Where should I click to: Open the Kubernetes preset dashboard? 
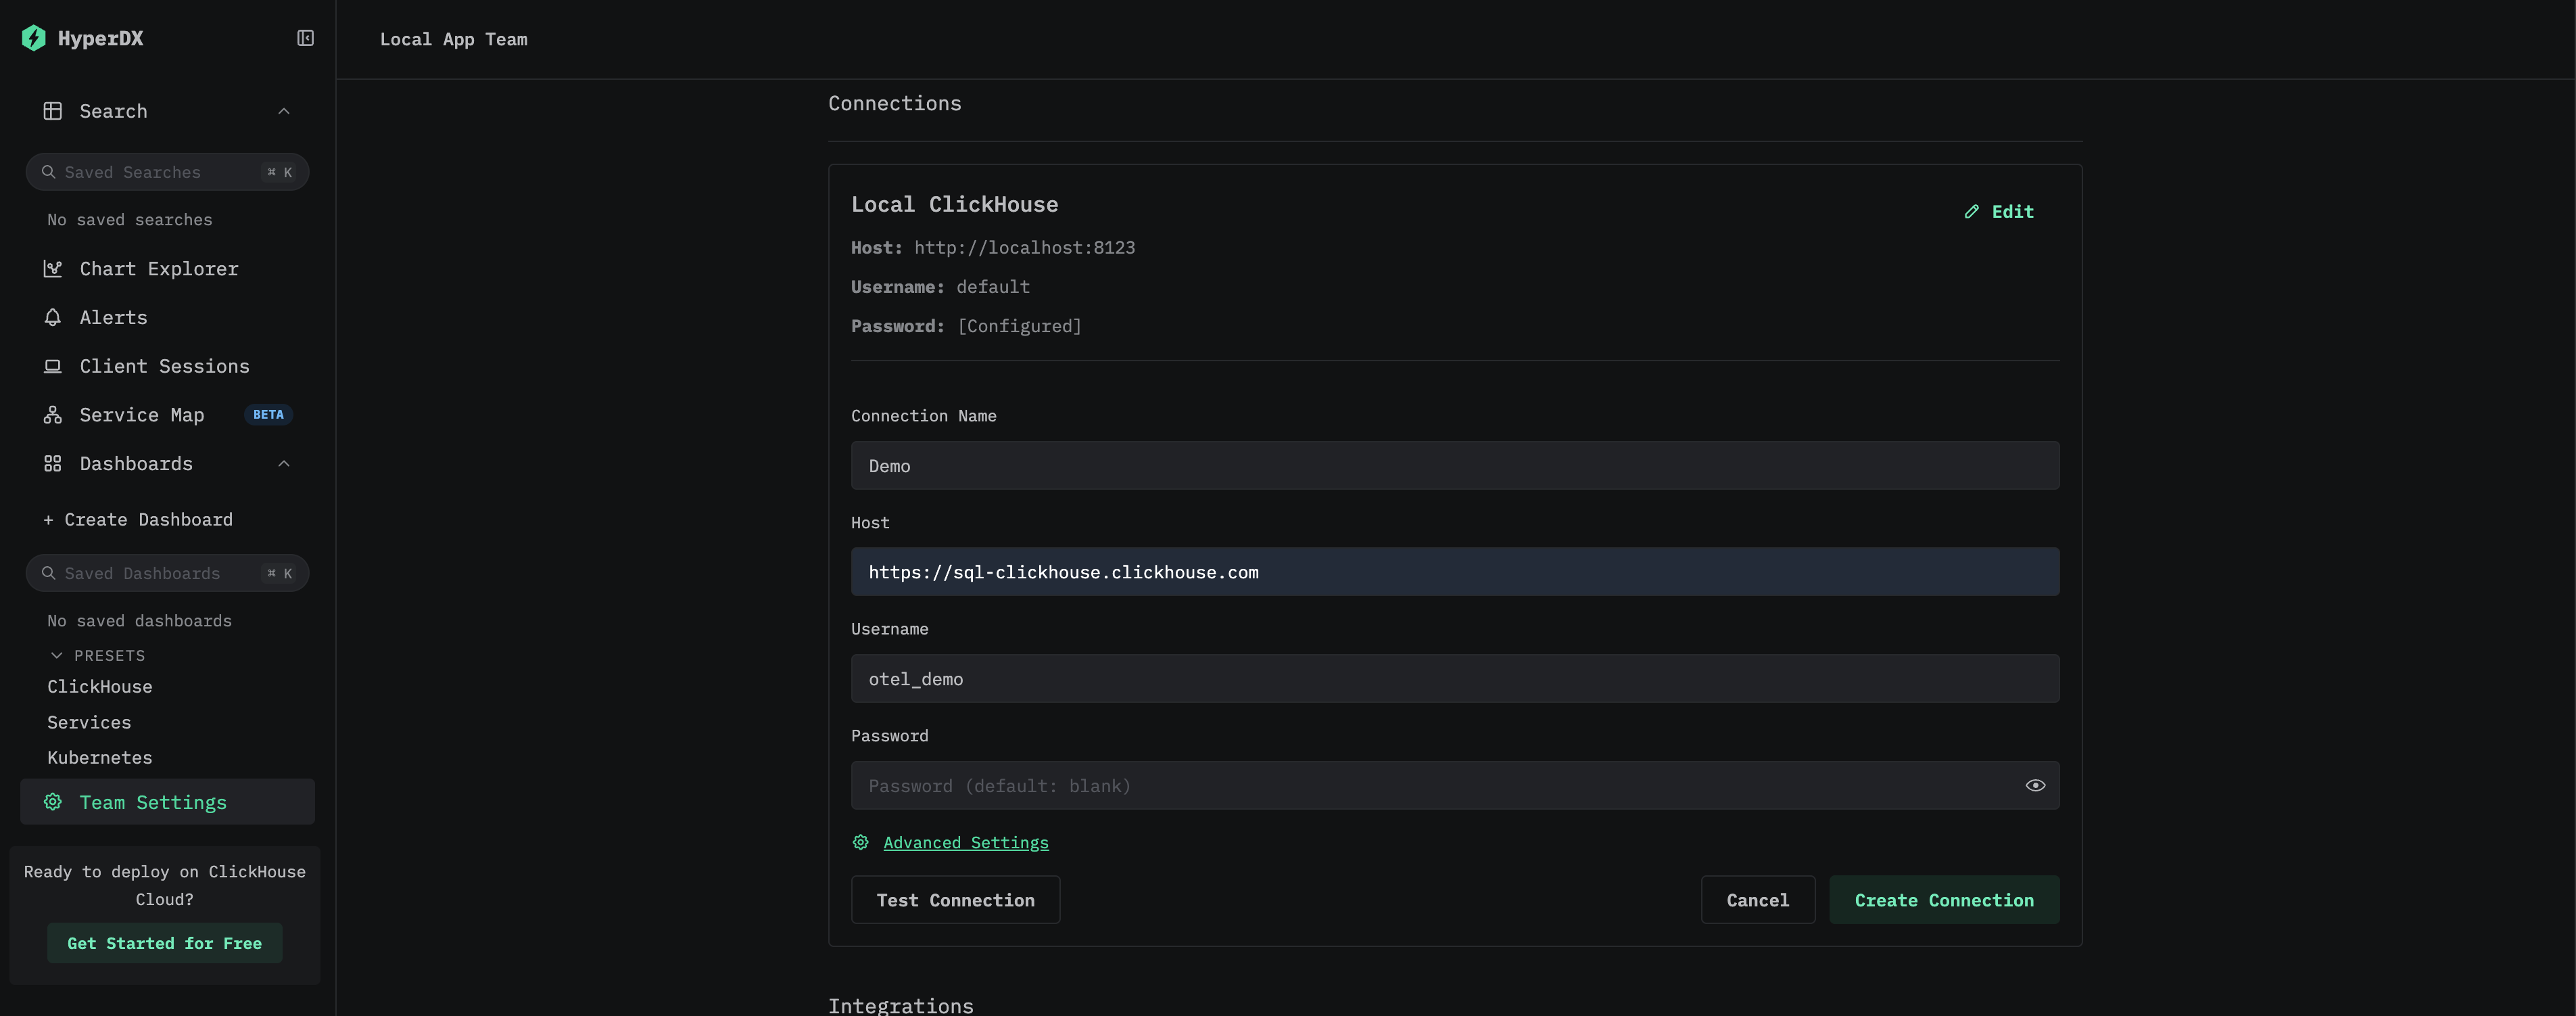coord(100,758)
